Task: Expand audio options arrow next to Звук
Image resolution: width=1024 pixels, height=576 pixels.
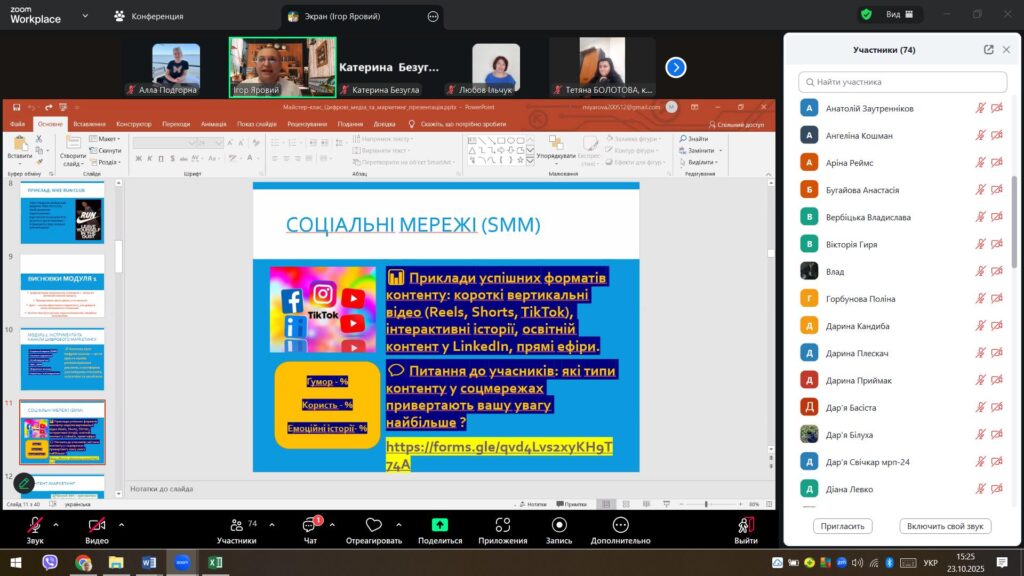Action: (x=61, y=524)
